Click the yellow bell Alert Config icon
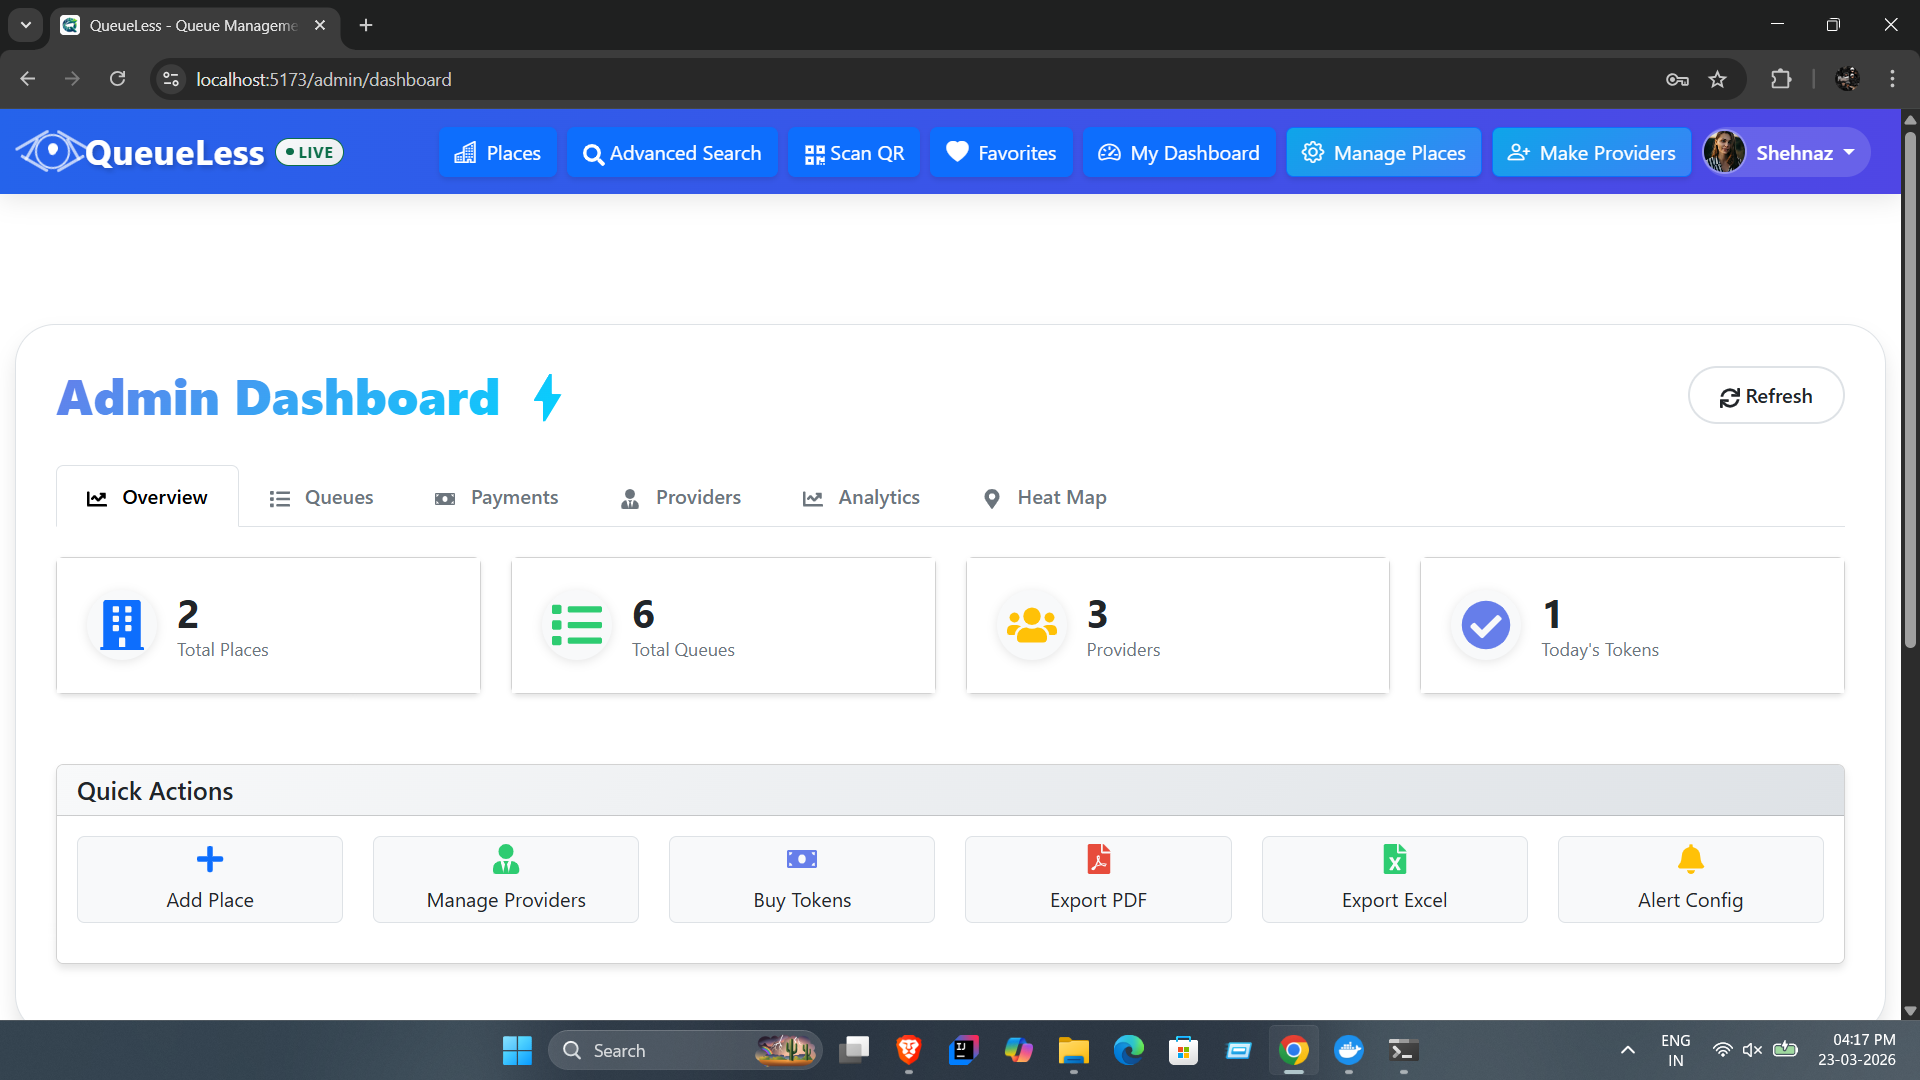1920x1080 pixels. tap(1690, 859)
